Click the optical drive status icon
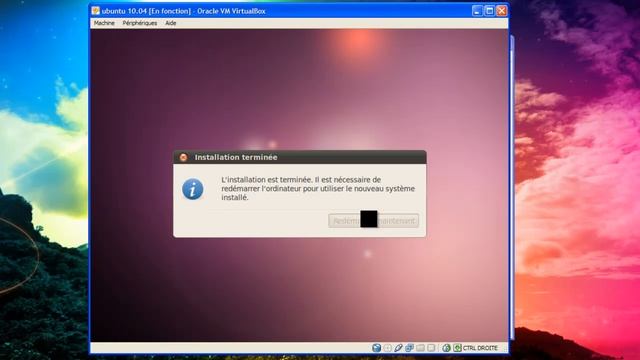The height and width of the screenshot is (360, 640). pyautogui.click(x=387, y=348)
